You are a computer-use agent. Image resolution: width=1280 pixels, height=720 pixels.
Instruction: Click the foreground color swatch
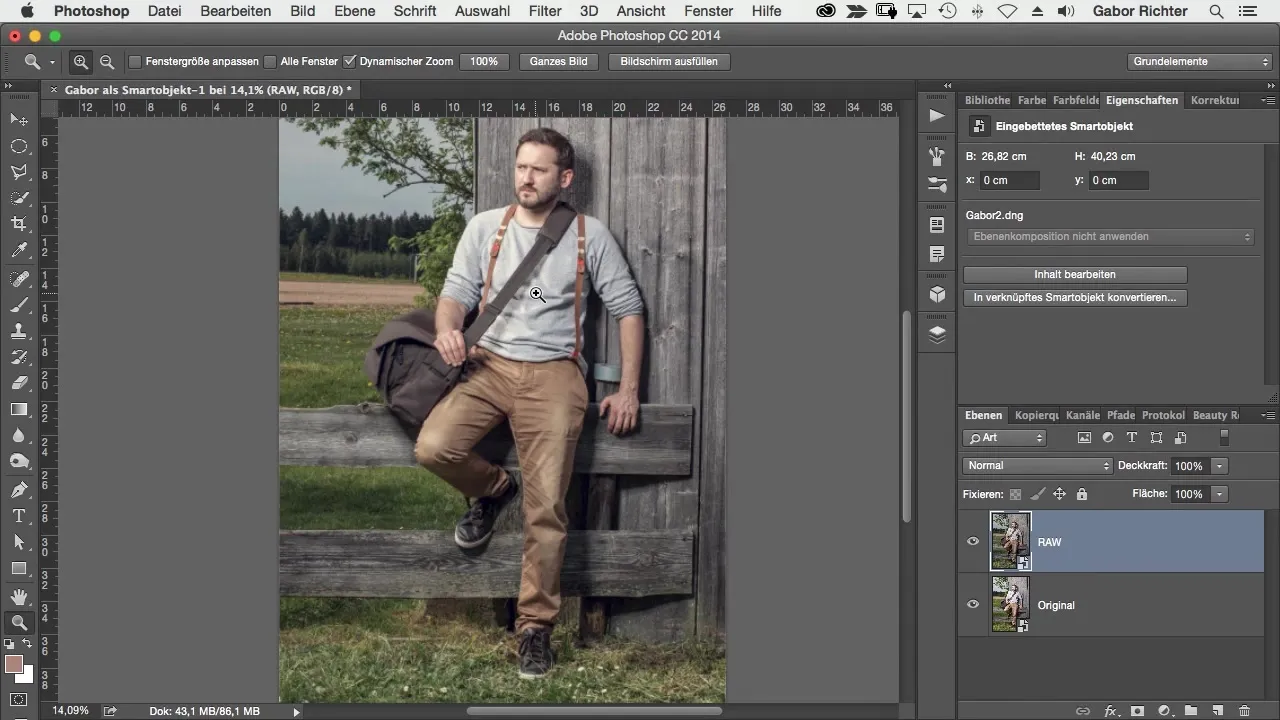[x=14, y=665]
